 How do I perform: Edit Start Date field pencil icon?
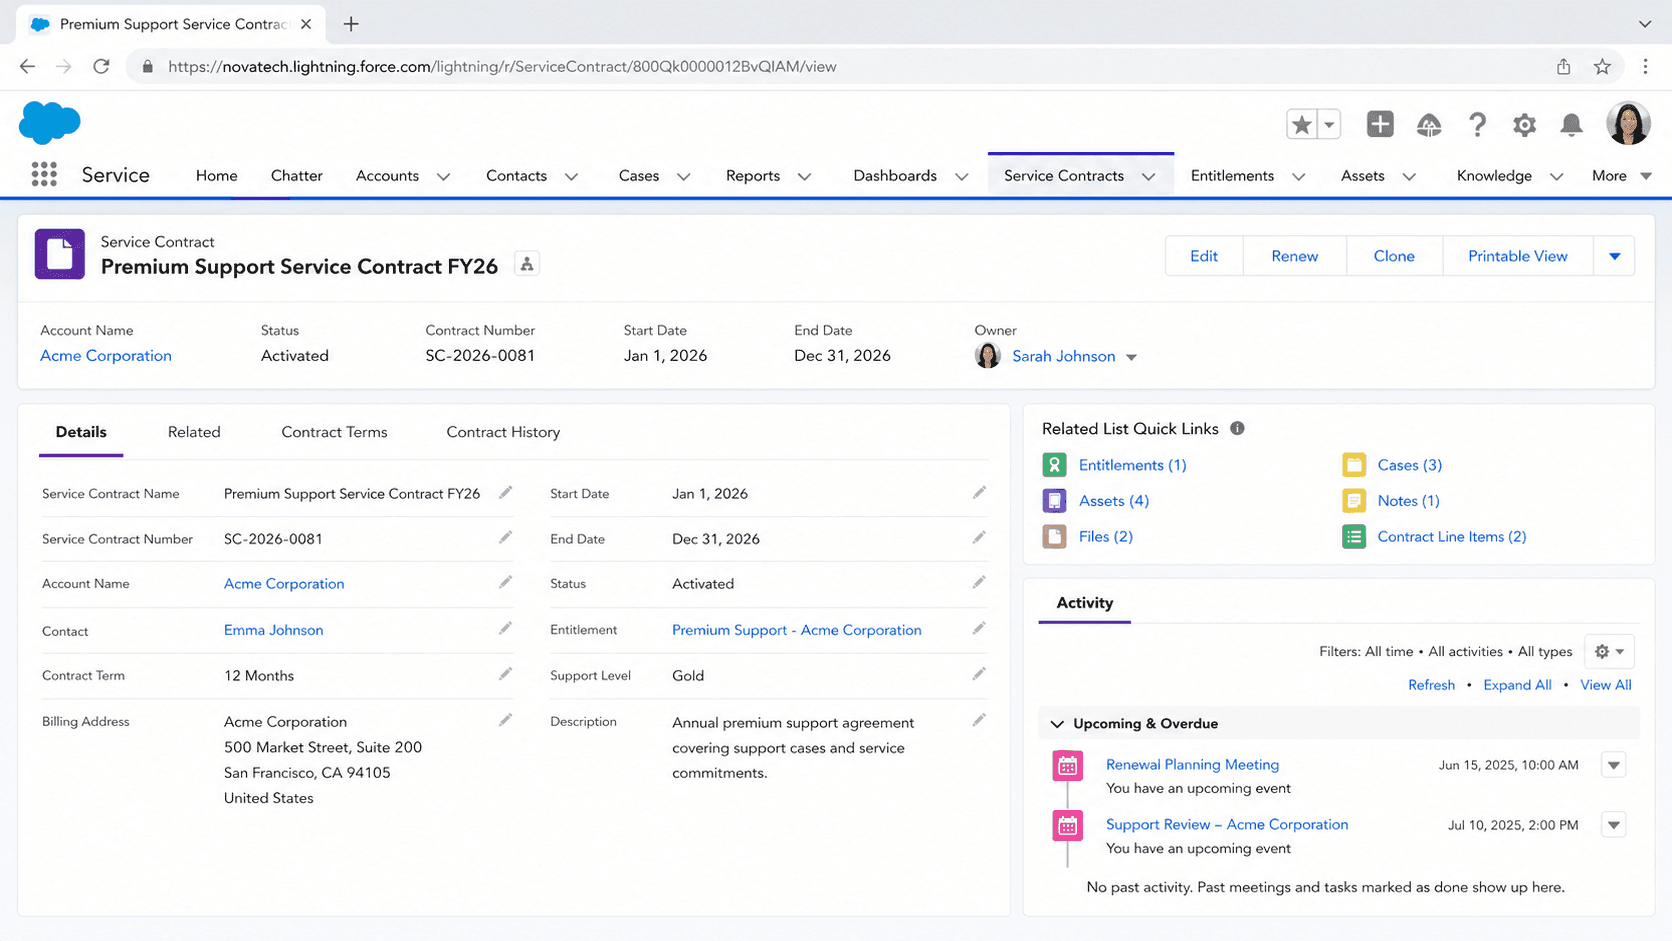click(979, 492)
